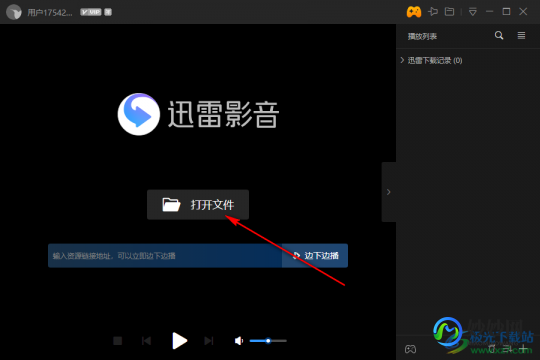Click the small badge right of the VIP label
The height and width of the screenshot is (360, 540).
click(x=108, y=12)
